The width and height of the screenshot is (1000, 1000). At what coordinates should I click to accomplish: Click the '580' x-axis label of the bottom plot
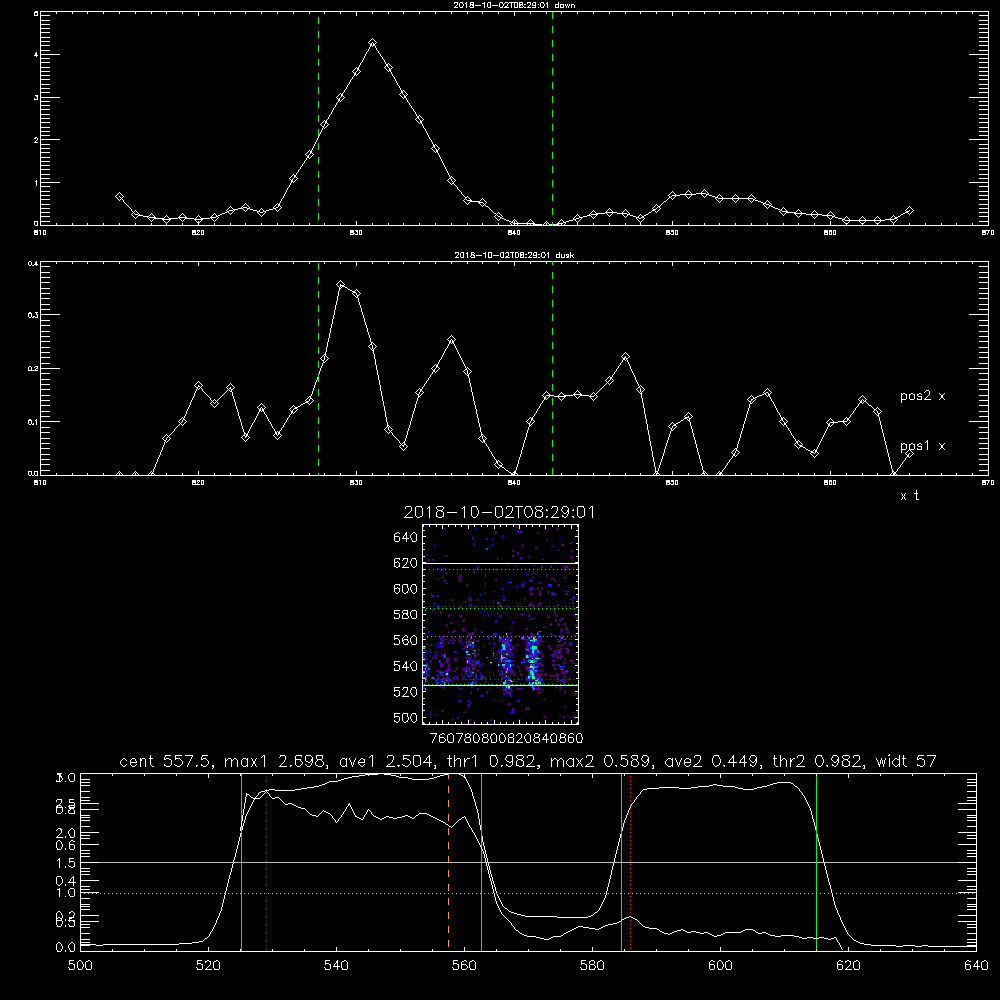592,966
